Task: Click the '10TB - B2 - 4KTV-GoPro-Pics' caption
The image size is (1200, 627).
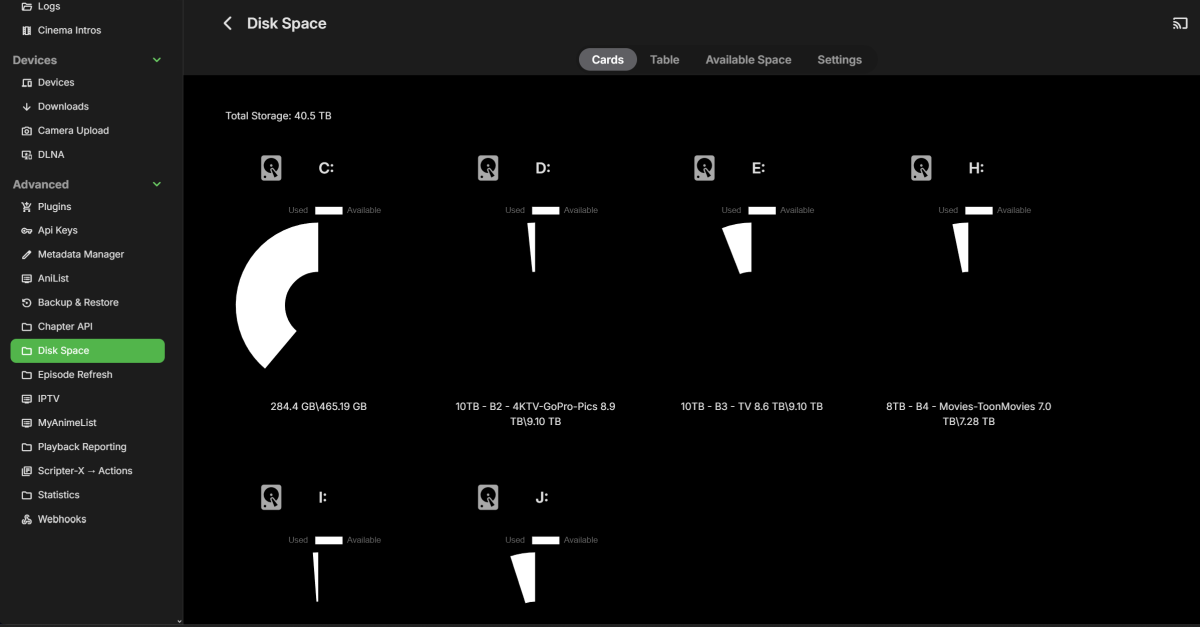Action: [535, 414]
